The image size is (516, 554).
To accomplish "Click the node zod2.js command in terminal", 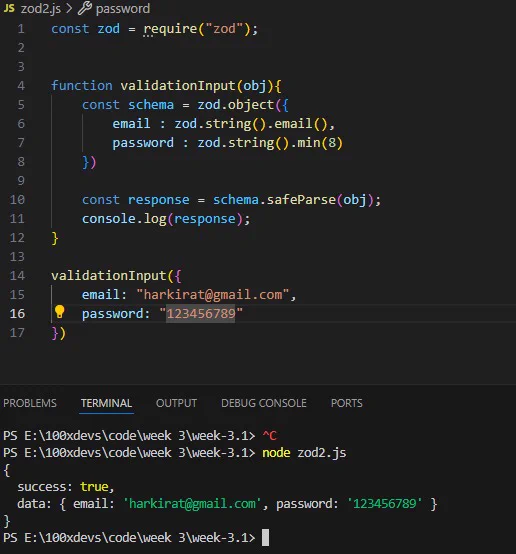I will coord(304,453).
